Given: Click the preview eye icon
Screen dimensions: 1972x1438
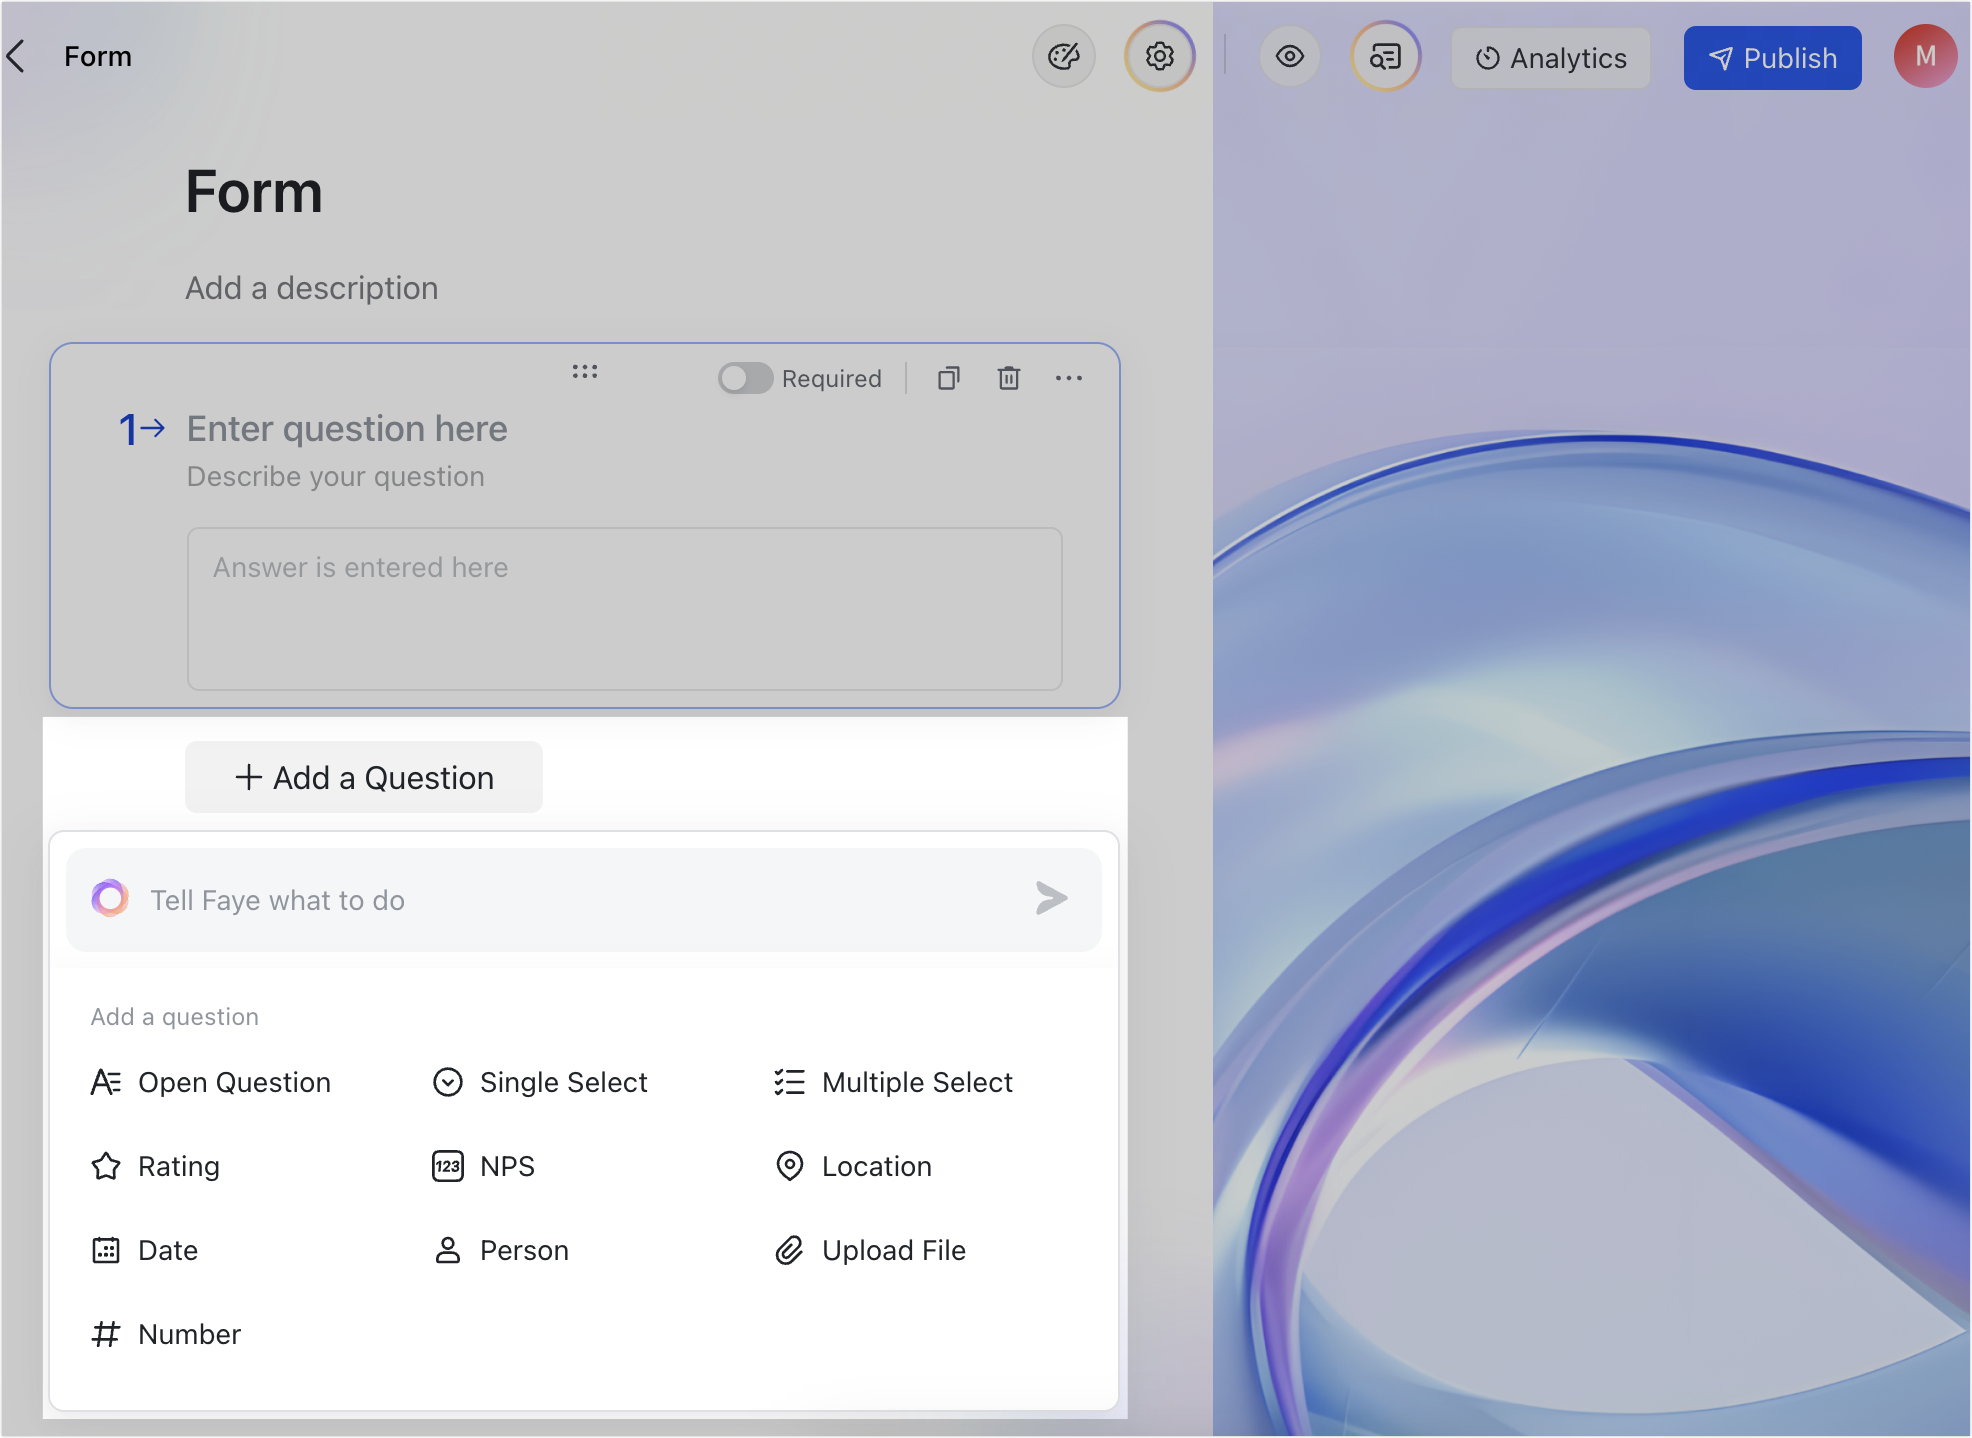Looking at the screenshot, I should [1289, 57].
